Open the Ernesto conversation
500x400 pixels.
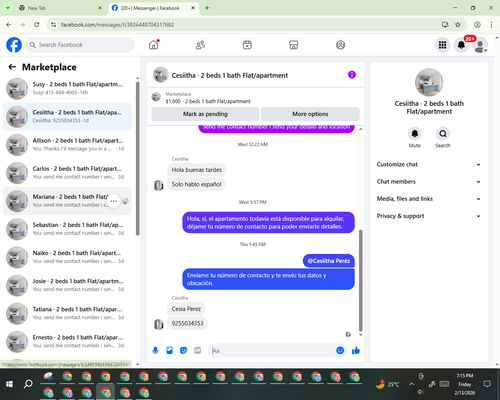tap(67, 341)
